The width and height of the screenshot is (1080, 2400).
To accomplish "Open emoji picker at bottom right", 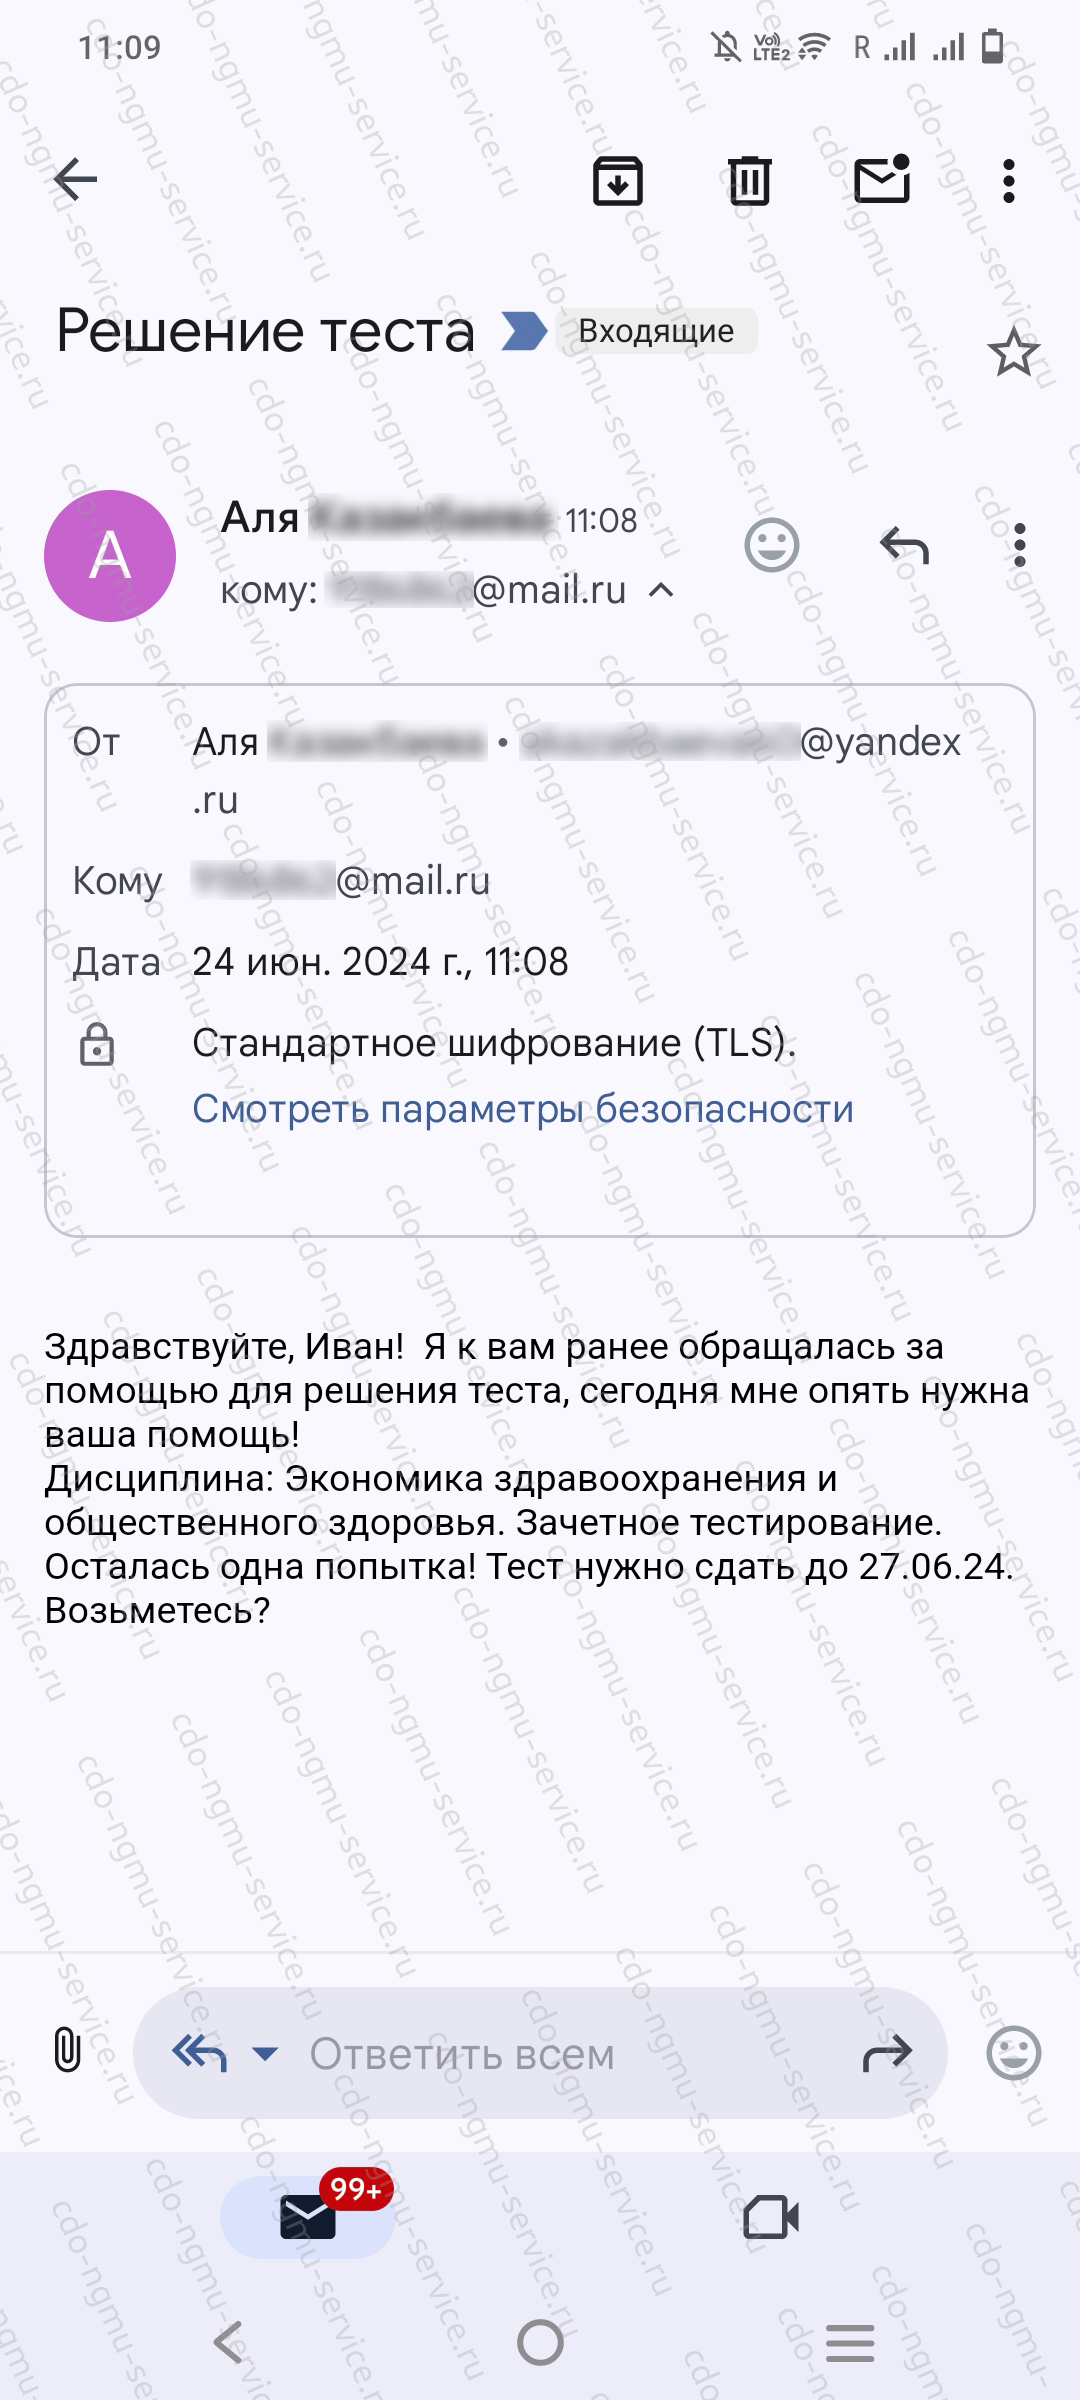I will 1013,2053.
